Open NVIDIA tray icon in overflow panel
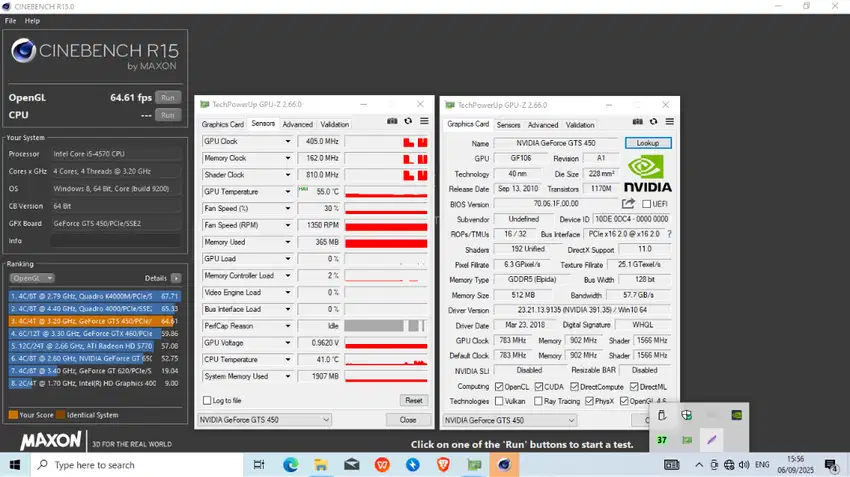The height and width of the screenshot is (477, 850). coord(737,415)
